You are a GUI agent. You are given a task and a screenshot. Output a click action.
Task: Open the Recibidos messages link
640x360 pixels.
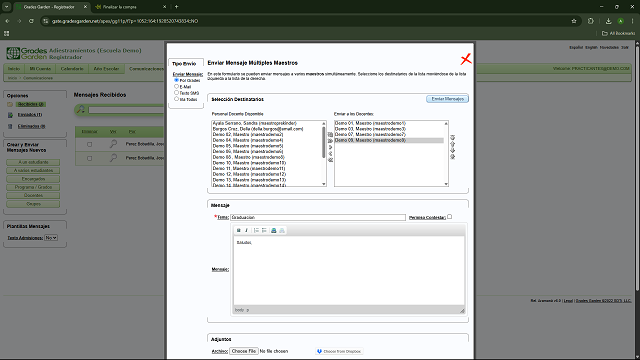coord(31,104)
